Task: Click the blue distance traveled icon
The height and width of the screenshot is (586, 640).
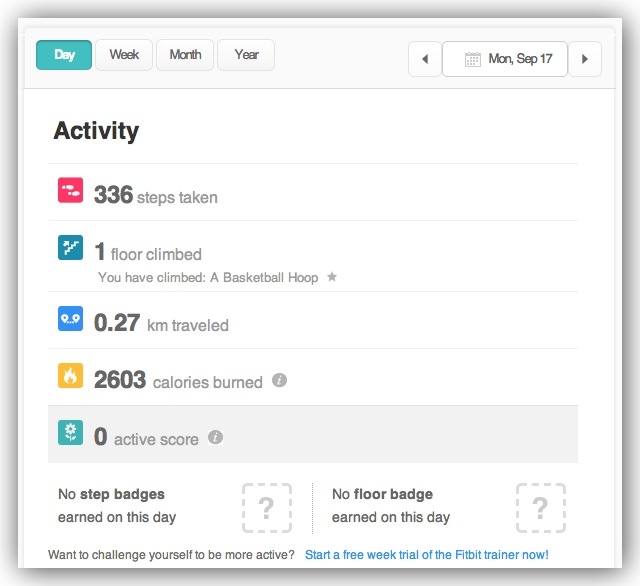Action: coord(70,319)
